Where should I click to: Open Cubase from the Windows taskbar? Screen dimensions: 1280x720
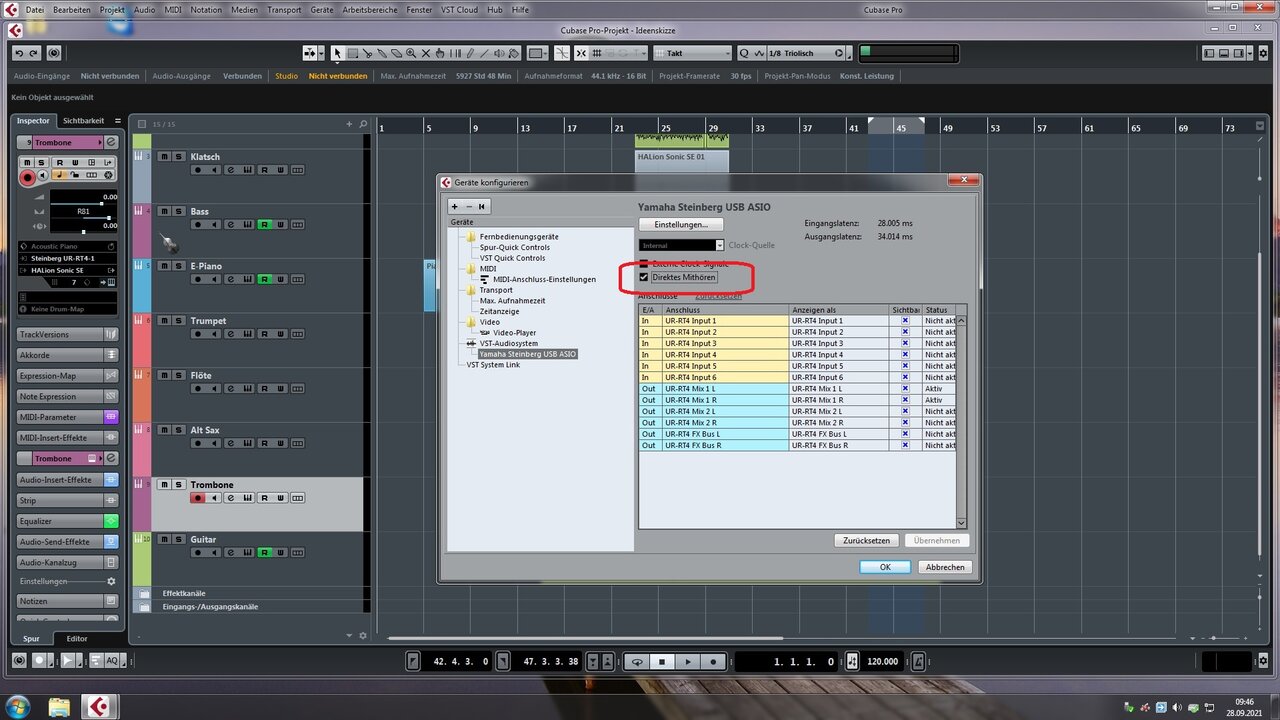(x=98, y=707)
